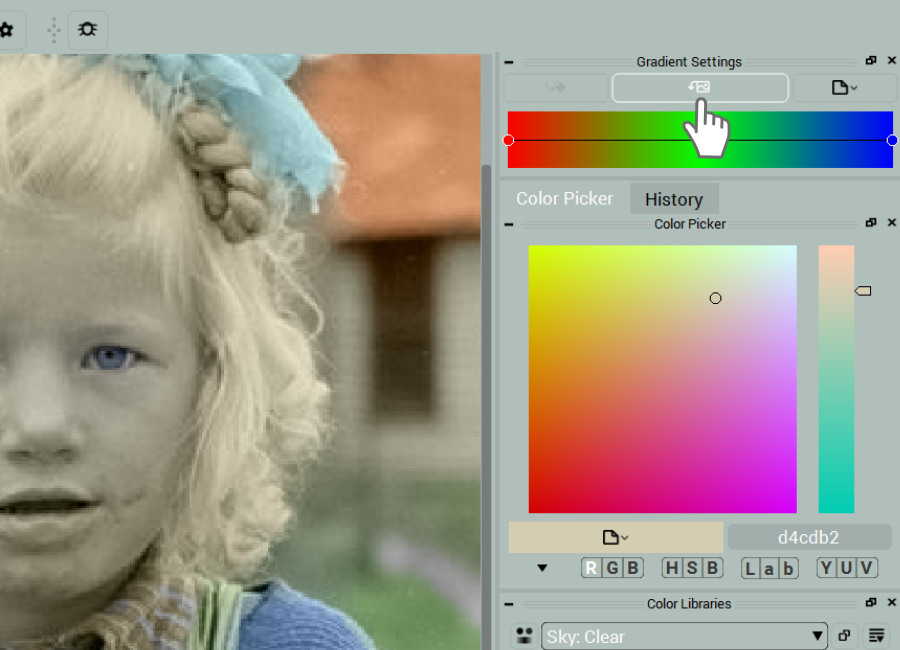Click the hex value field d4cdb2
Viewport: 900px width, 650px height.
point(809,537)
